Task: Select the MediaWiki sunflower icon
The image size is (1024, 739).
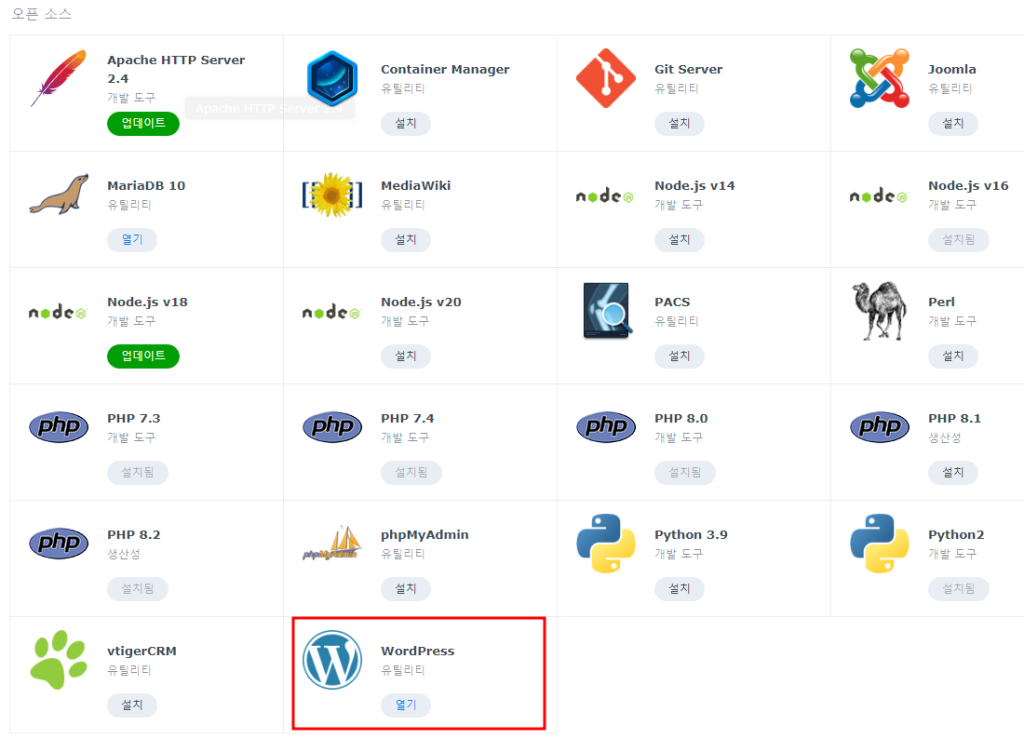Action: tap(332, 195)
